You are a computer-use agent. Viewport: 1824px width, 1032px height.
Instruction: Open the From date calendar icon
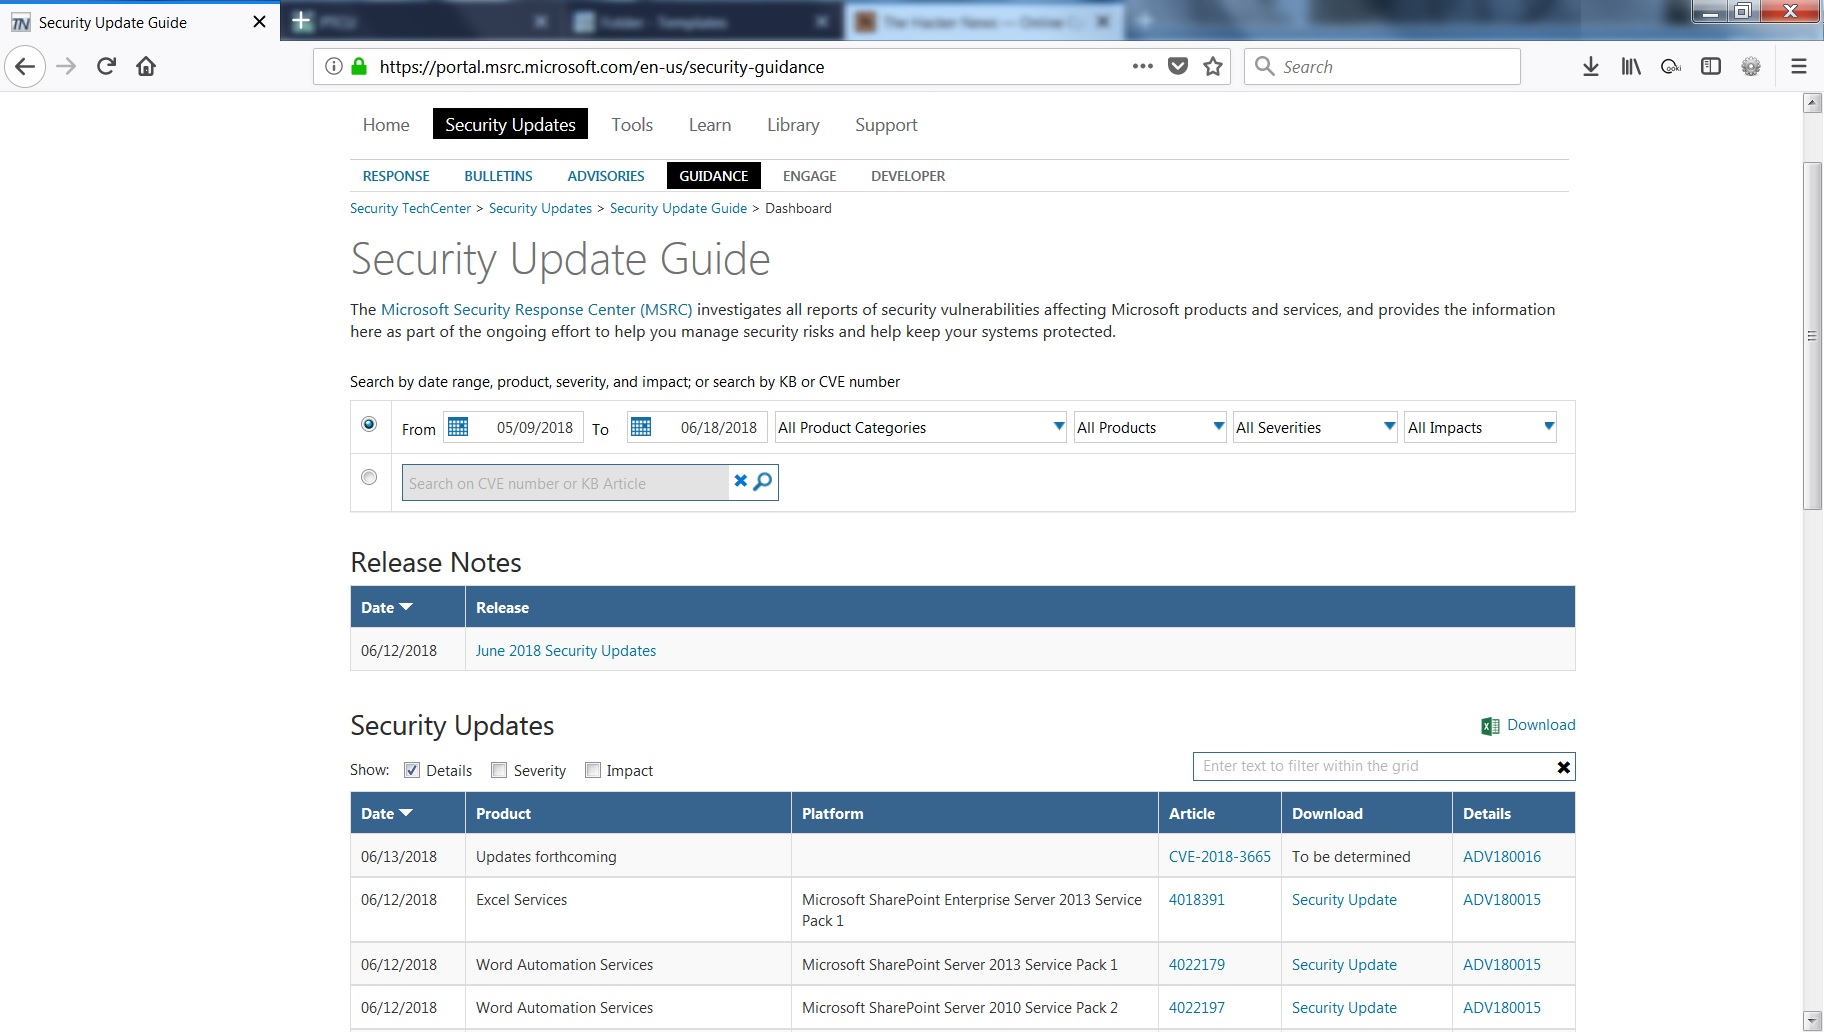tap(458, 427)
